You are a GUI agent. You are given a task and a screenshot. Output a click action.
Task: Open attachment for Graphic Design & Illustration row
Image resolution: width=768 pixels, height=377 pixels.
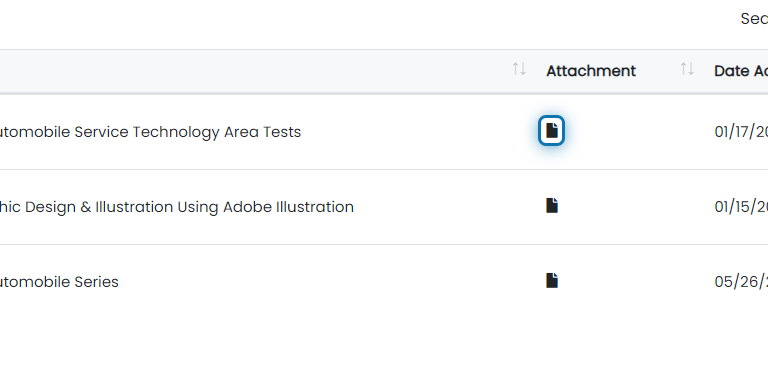[x=552, y=206]
